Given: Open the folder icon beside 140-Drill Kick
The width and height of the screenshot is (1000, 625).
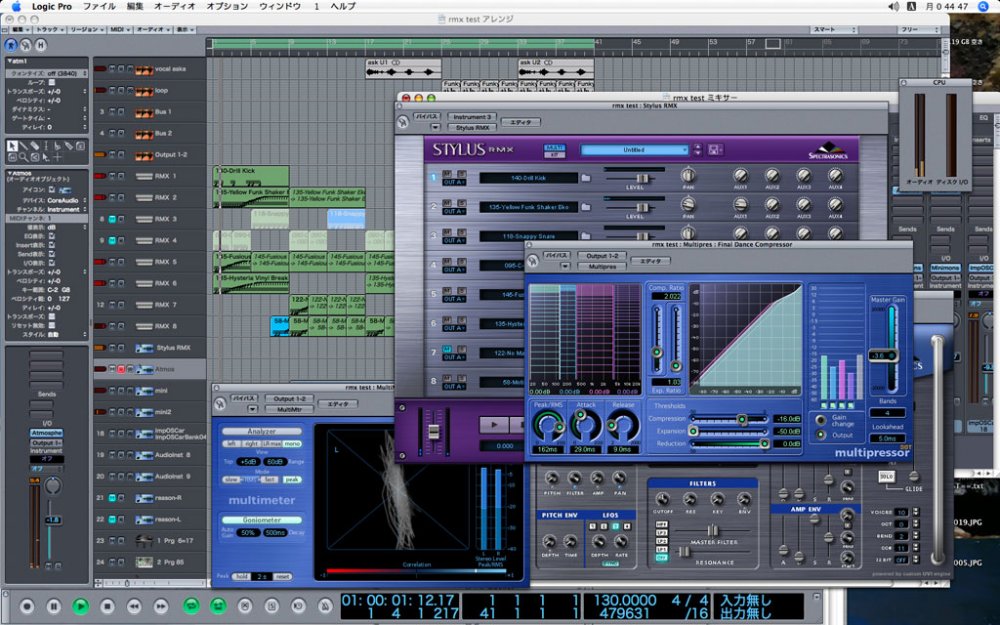Looking at the screenshot, I should tap(585, 178).
